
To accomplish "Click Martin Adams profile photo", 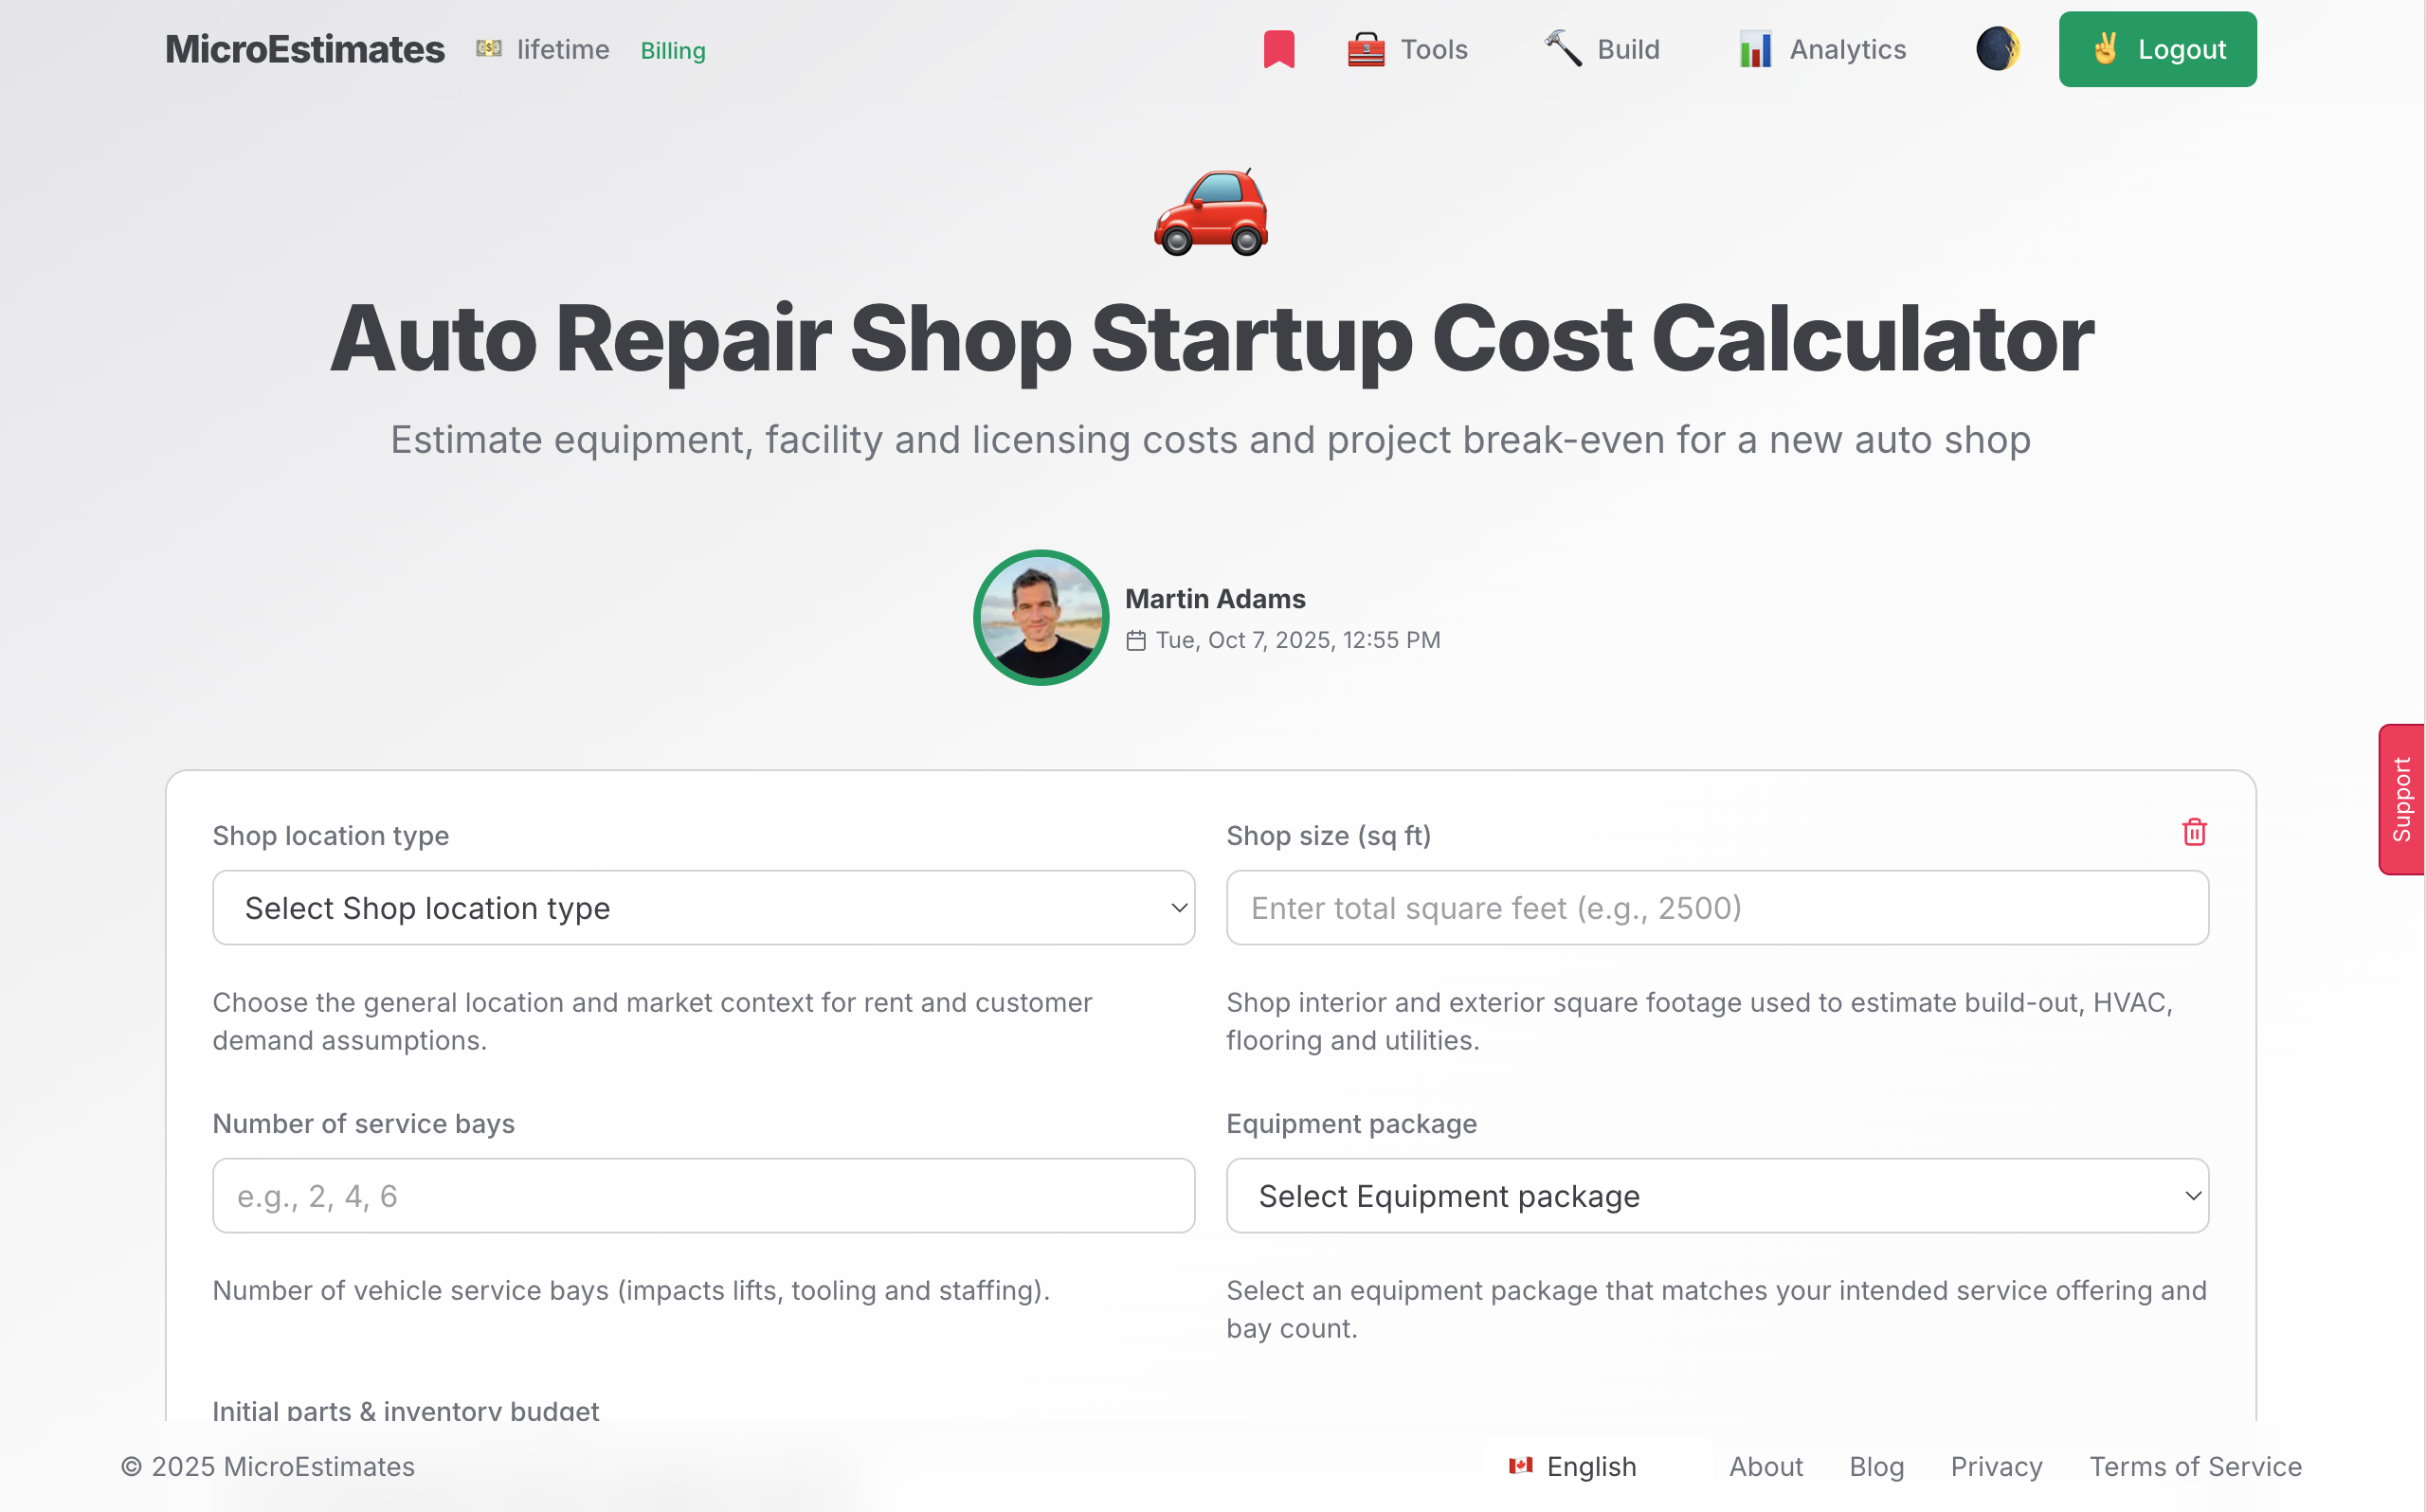I will click(x=1041, y=618).
